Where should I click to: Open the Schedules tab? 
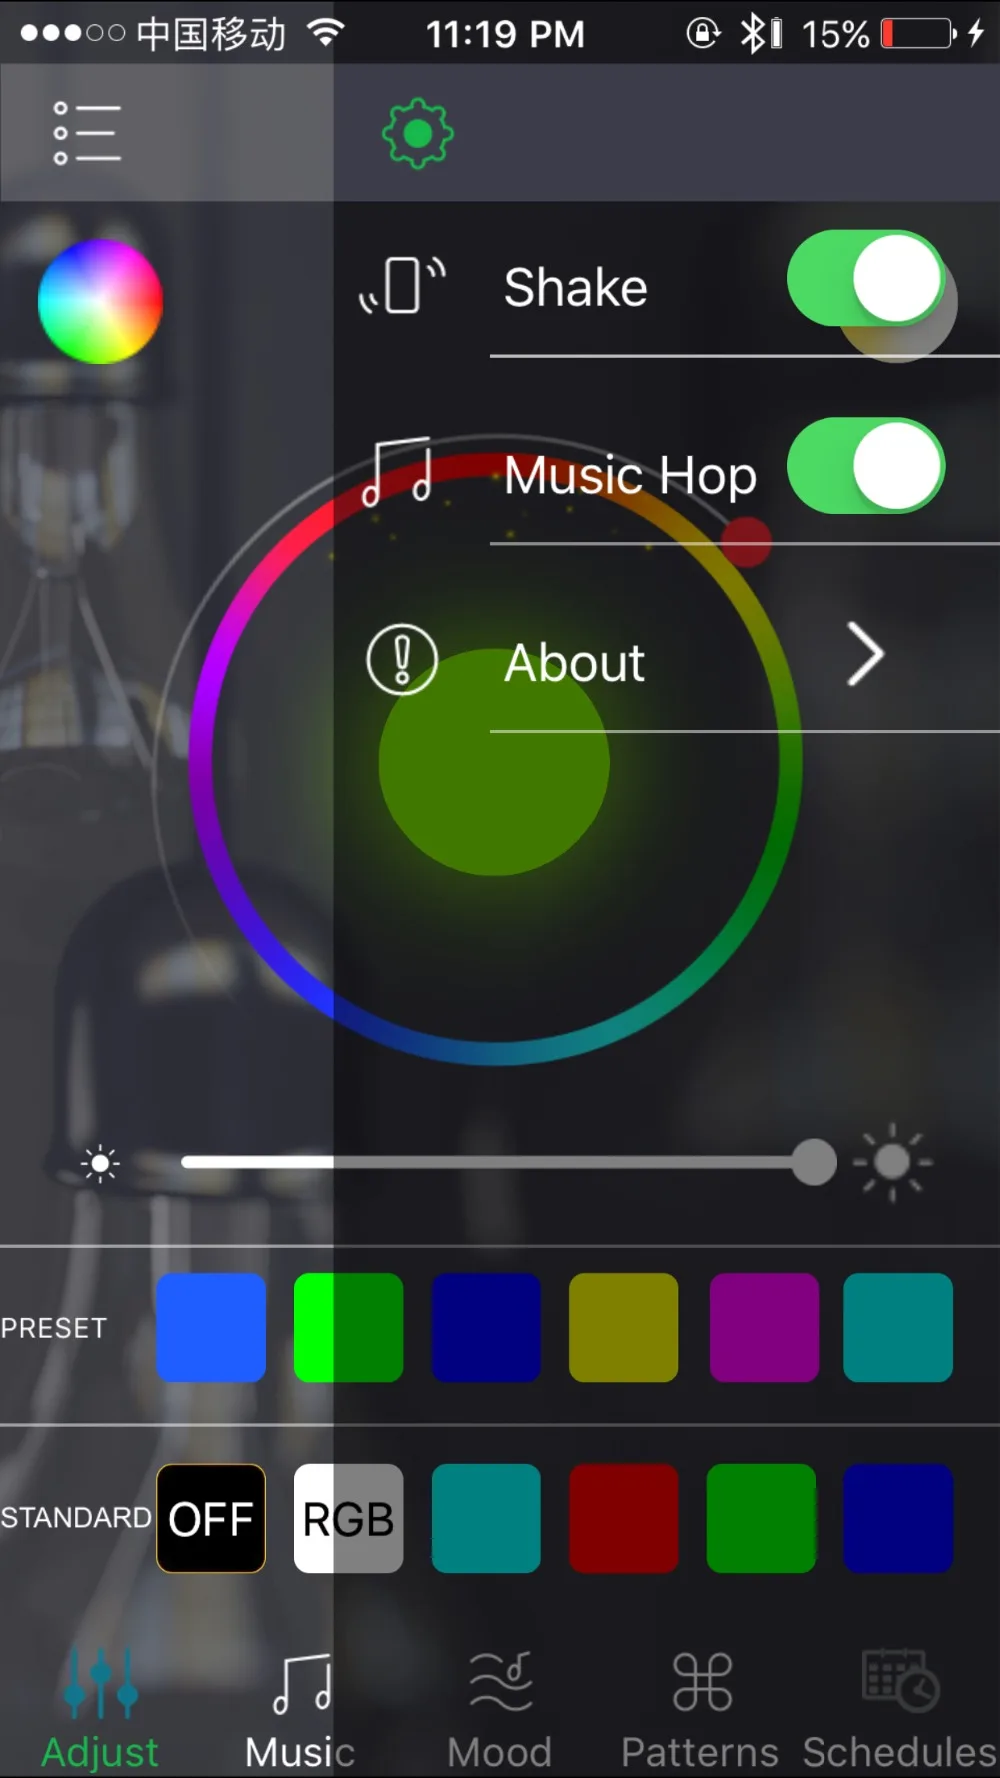pos(900,1712)
